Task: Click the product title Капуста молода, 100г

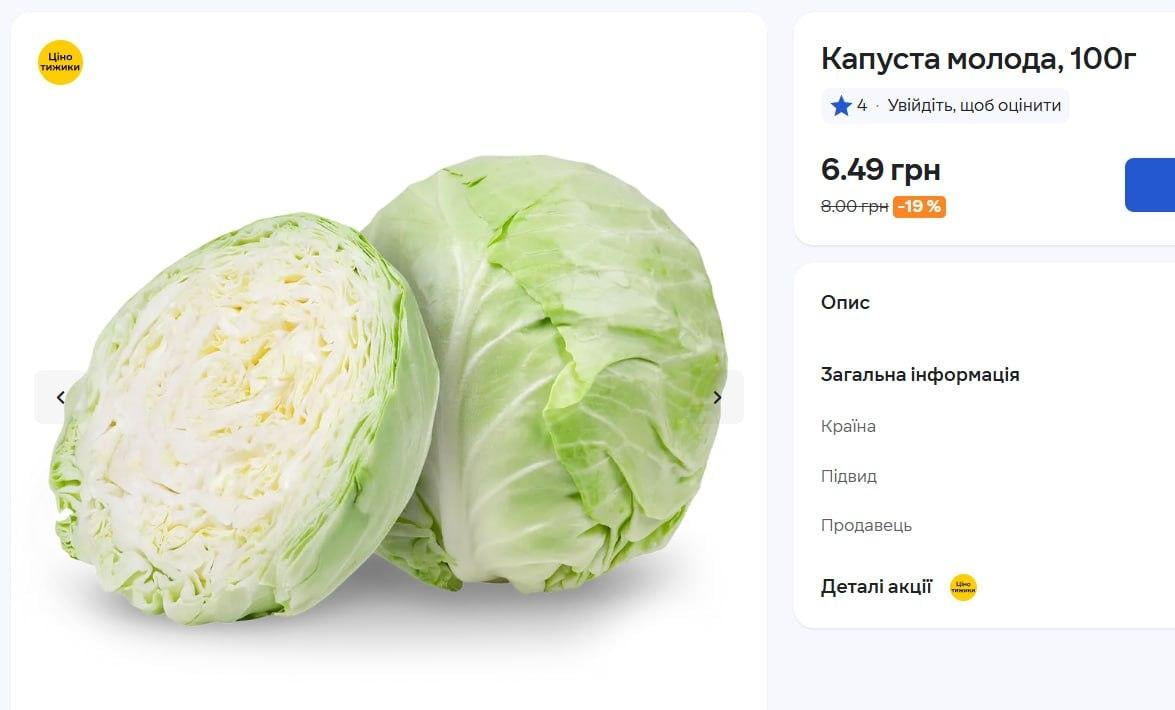Action: [977, 59]
